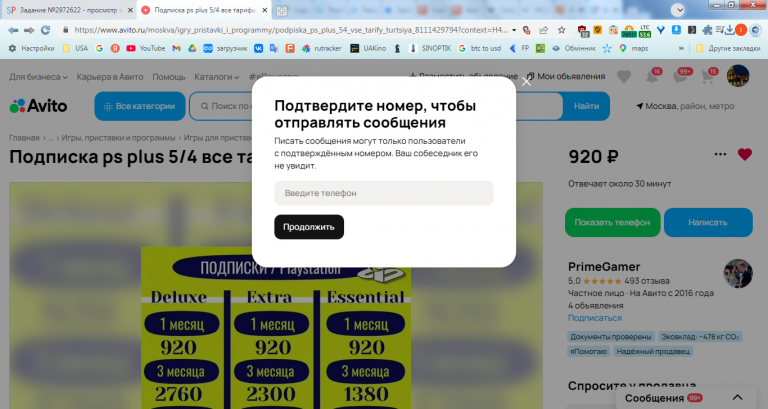Screen dimensions: 768x409
Task: Open the Обмінник bookmark
Action: 574,48
